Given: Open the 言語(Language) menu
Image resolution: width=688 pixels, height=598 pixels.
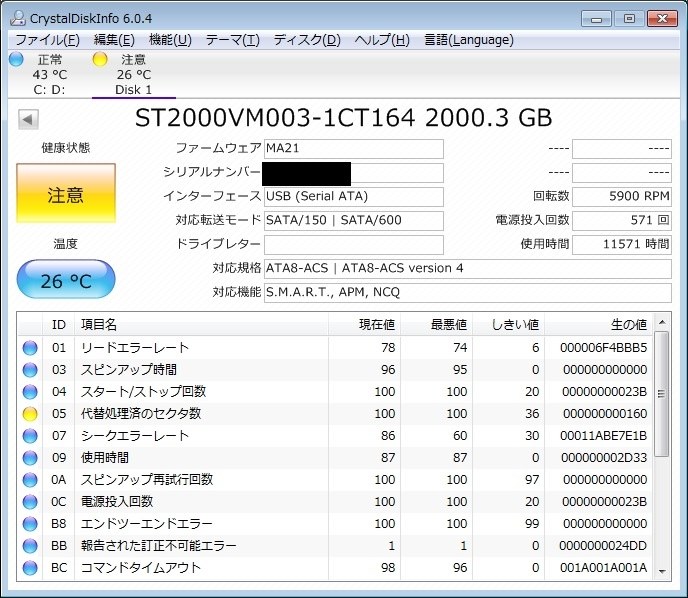Looking at the screenshot, I should 469,40.
